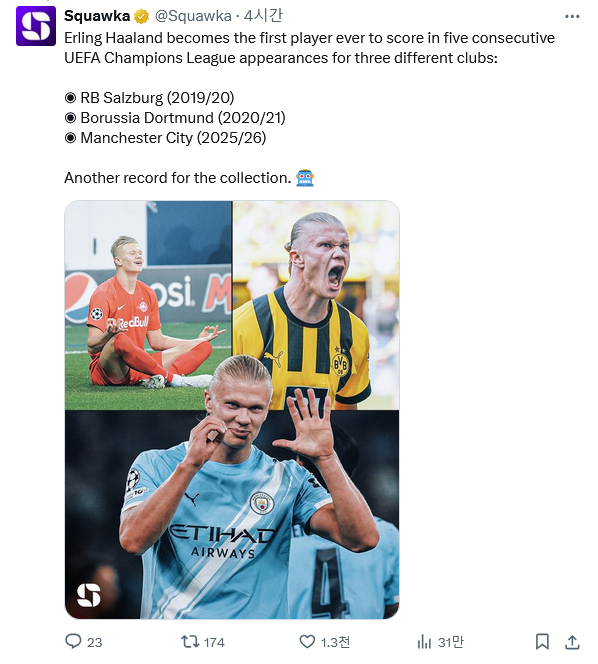The image size is (598, 664).
Task: Click the 174 repost count
Action: coord(214,642)
